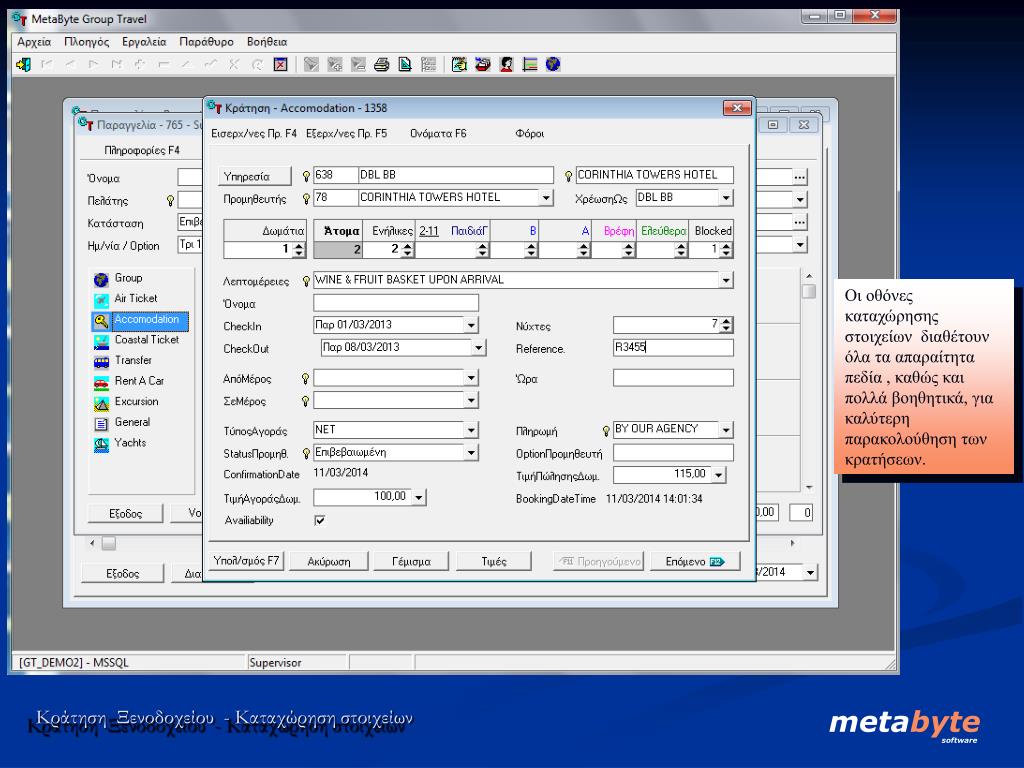Adjust the Blocked count spinner
Image resolution: width=1024 pixels, height=768 pixels.
(726, 249)
